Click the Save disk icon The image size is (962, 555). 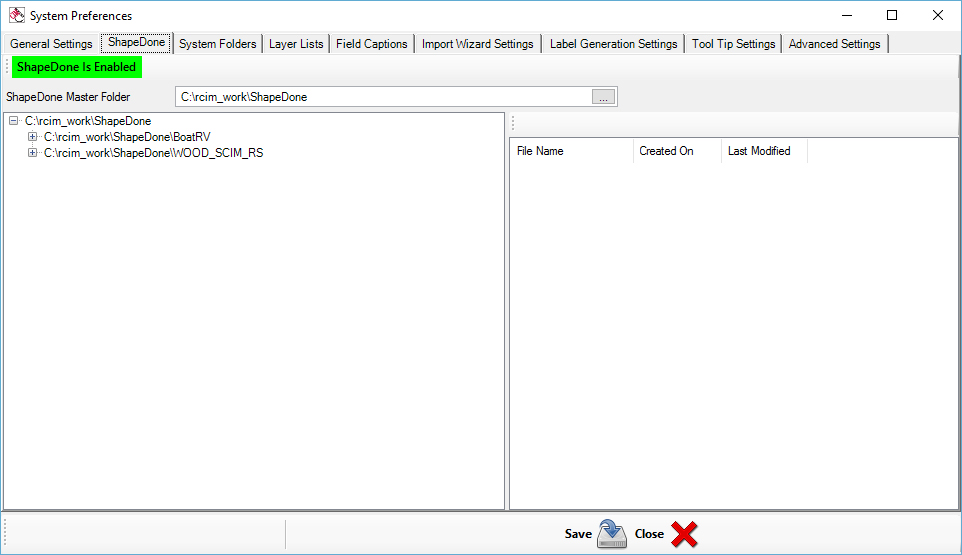click(x=612, y=534)
